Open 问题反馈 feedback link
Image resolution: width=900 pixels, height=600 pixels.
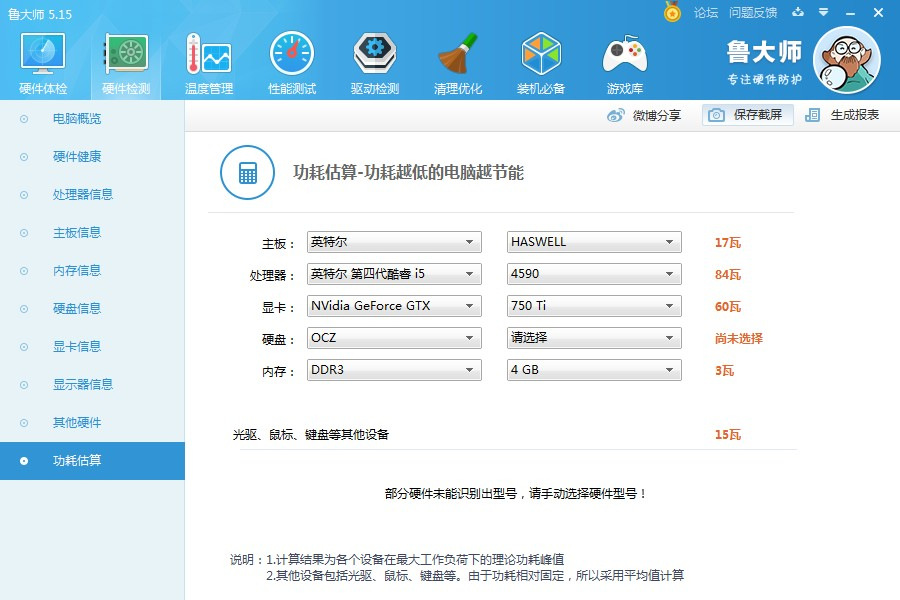click(752, 13)
